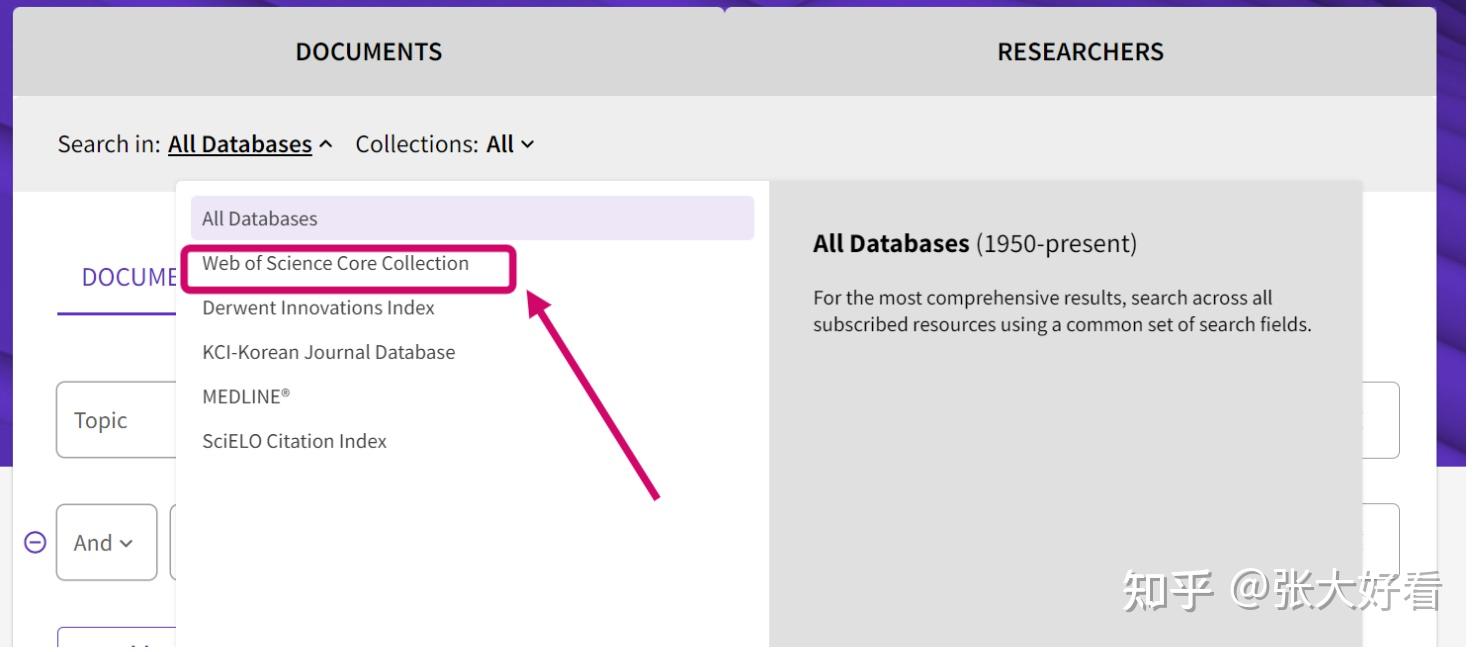Open the partially hidden DOCUMENTS sub-tab
Image resolution: width=1482 pixels, height=652 pixels.
129,277
